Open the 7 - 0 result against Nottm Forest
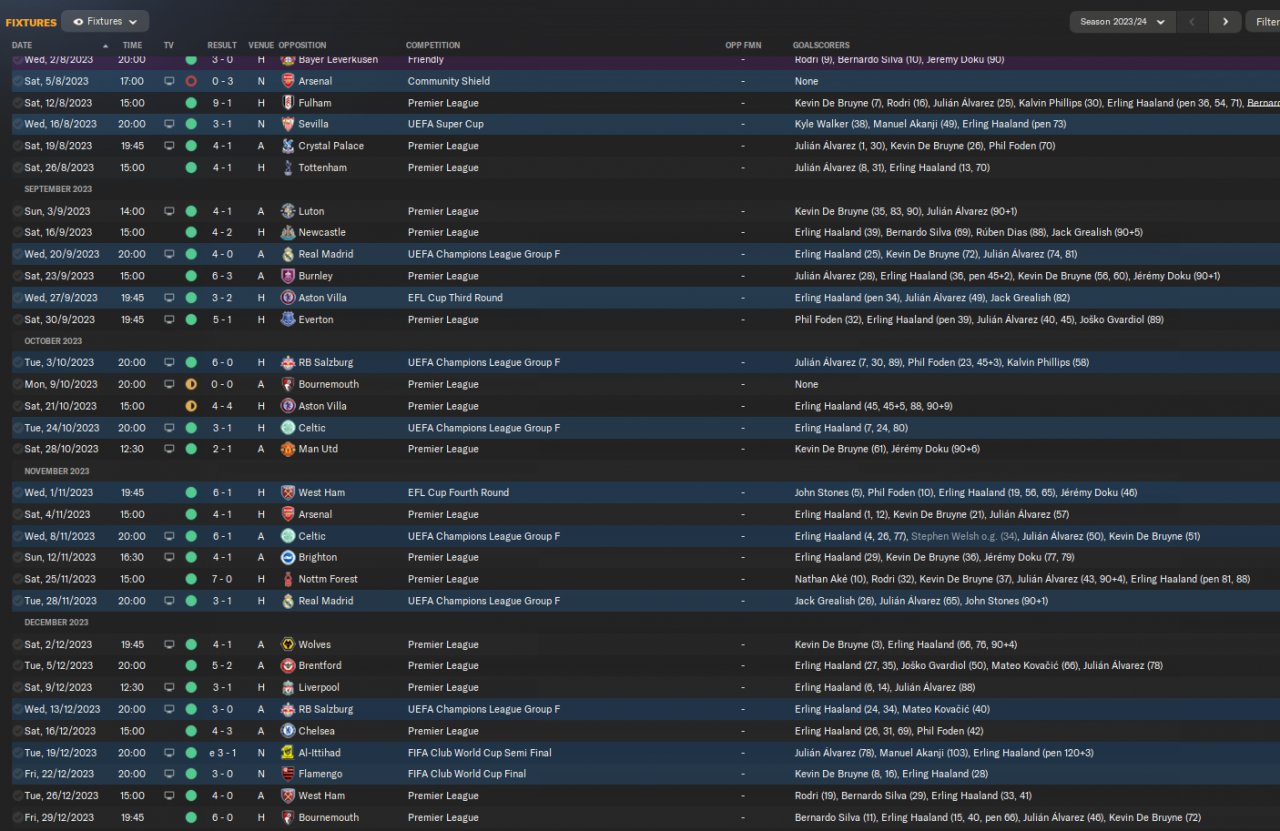The height and width of the screenshot is (831, 1280). point(222,579)
